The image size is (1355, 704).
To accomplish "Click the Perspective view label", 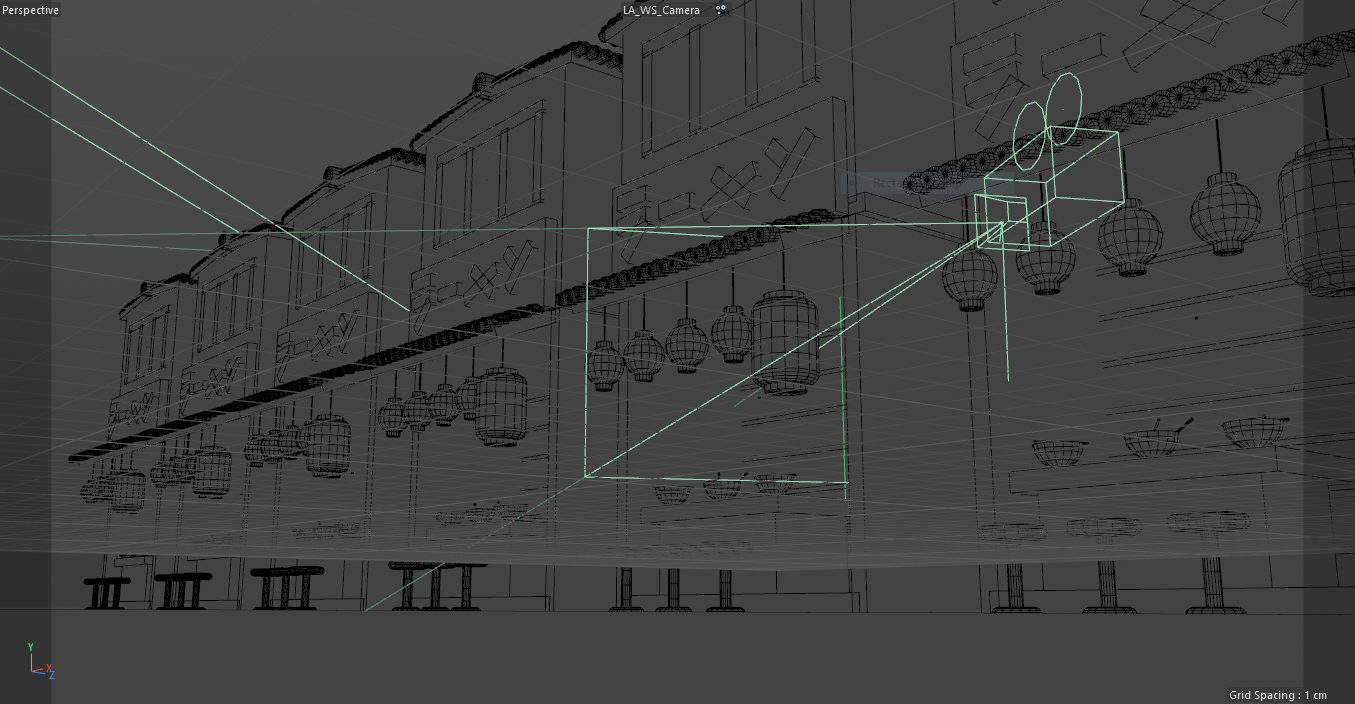I will (x=31, y=10).
